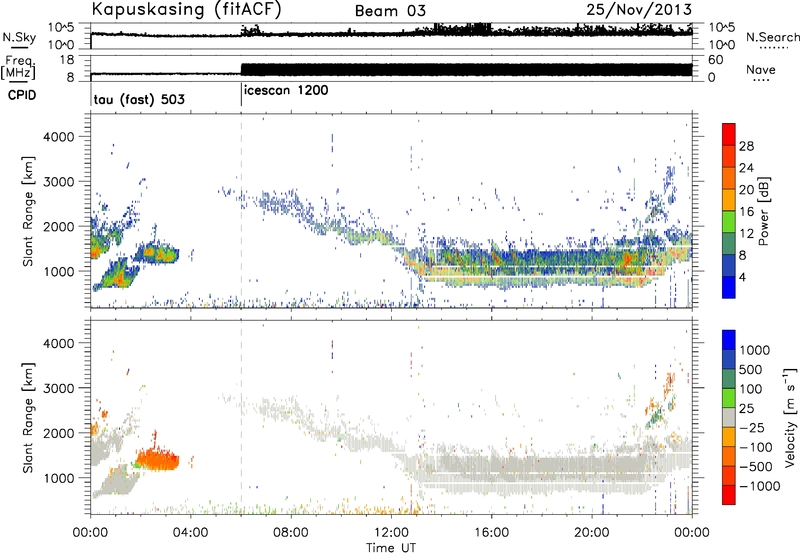The image size is (800, 554).
Task: Click the '16:00' time axis label
Action: 491,533
